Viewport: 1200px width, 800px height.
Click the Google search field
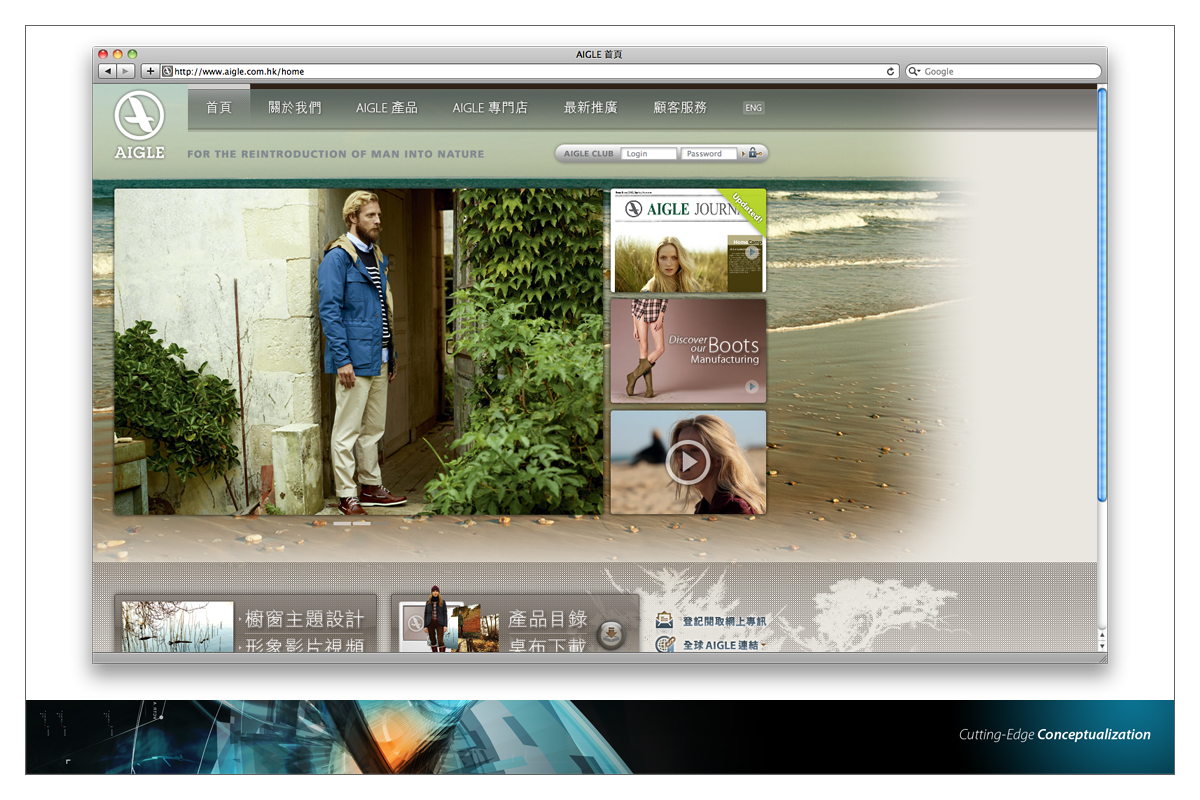click(1003, 72)
